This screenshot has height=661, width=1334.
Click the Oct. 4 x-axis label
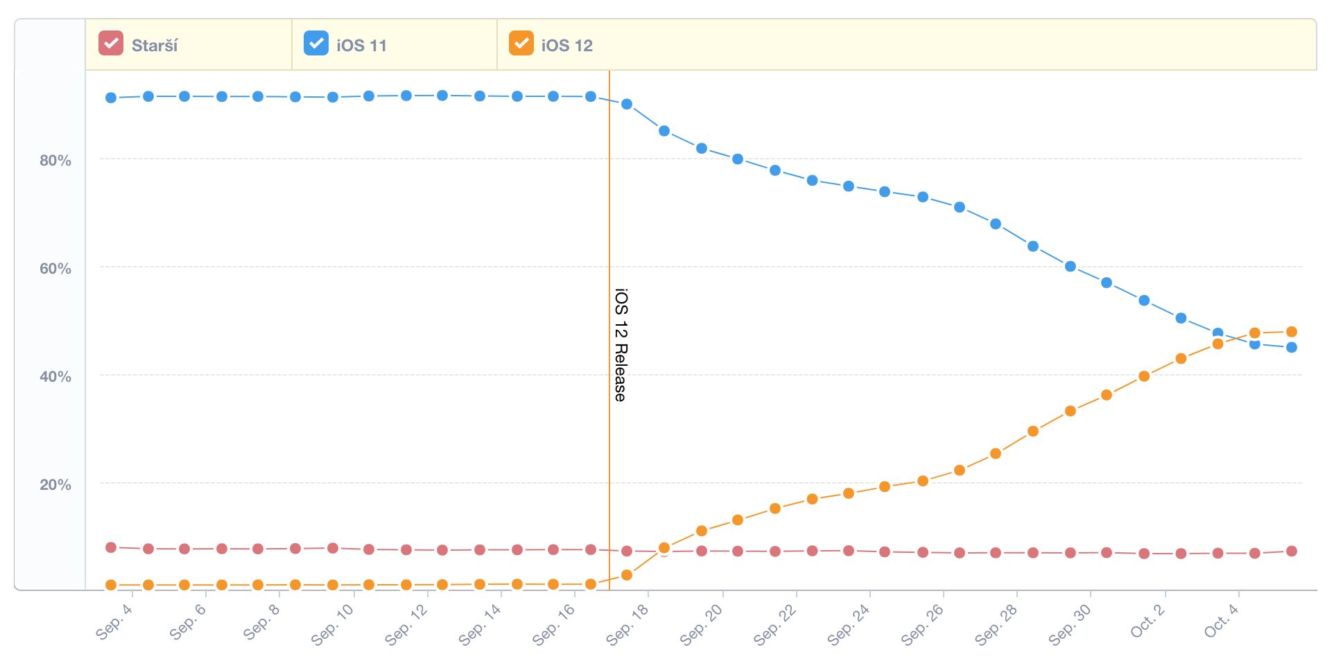(x=1220, y=618)
